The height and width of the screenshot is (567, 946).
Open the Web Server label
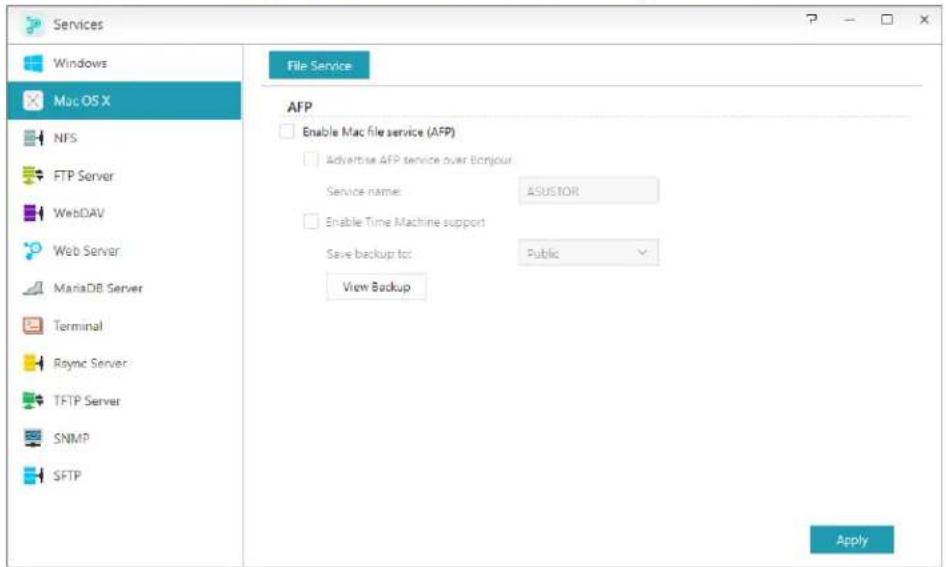tap(86, 251)
